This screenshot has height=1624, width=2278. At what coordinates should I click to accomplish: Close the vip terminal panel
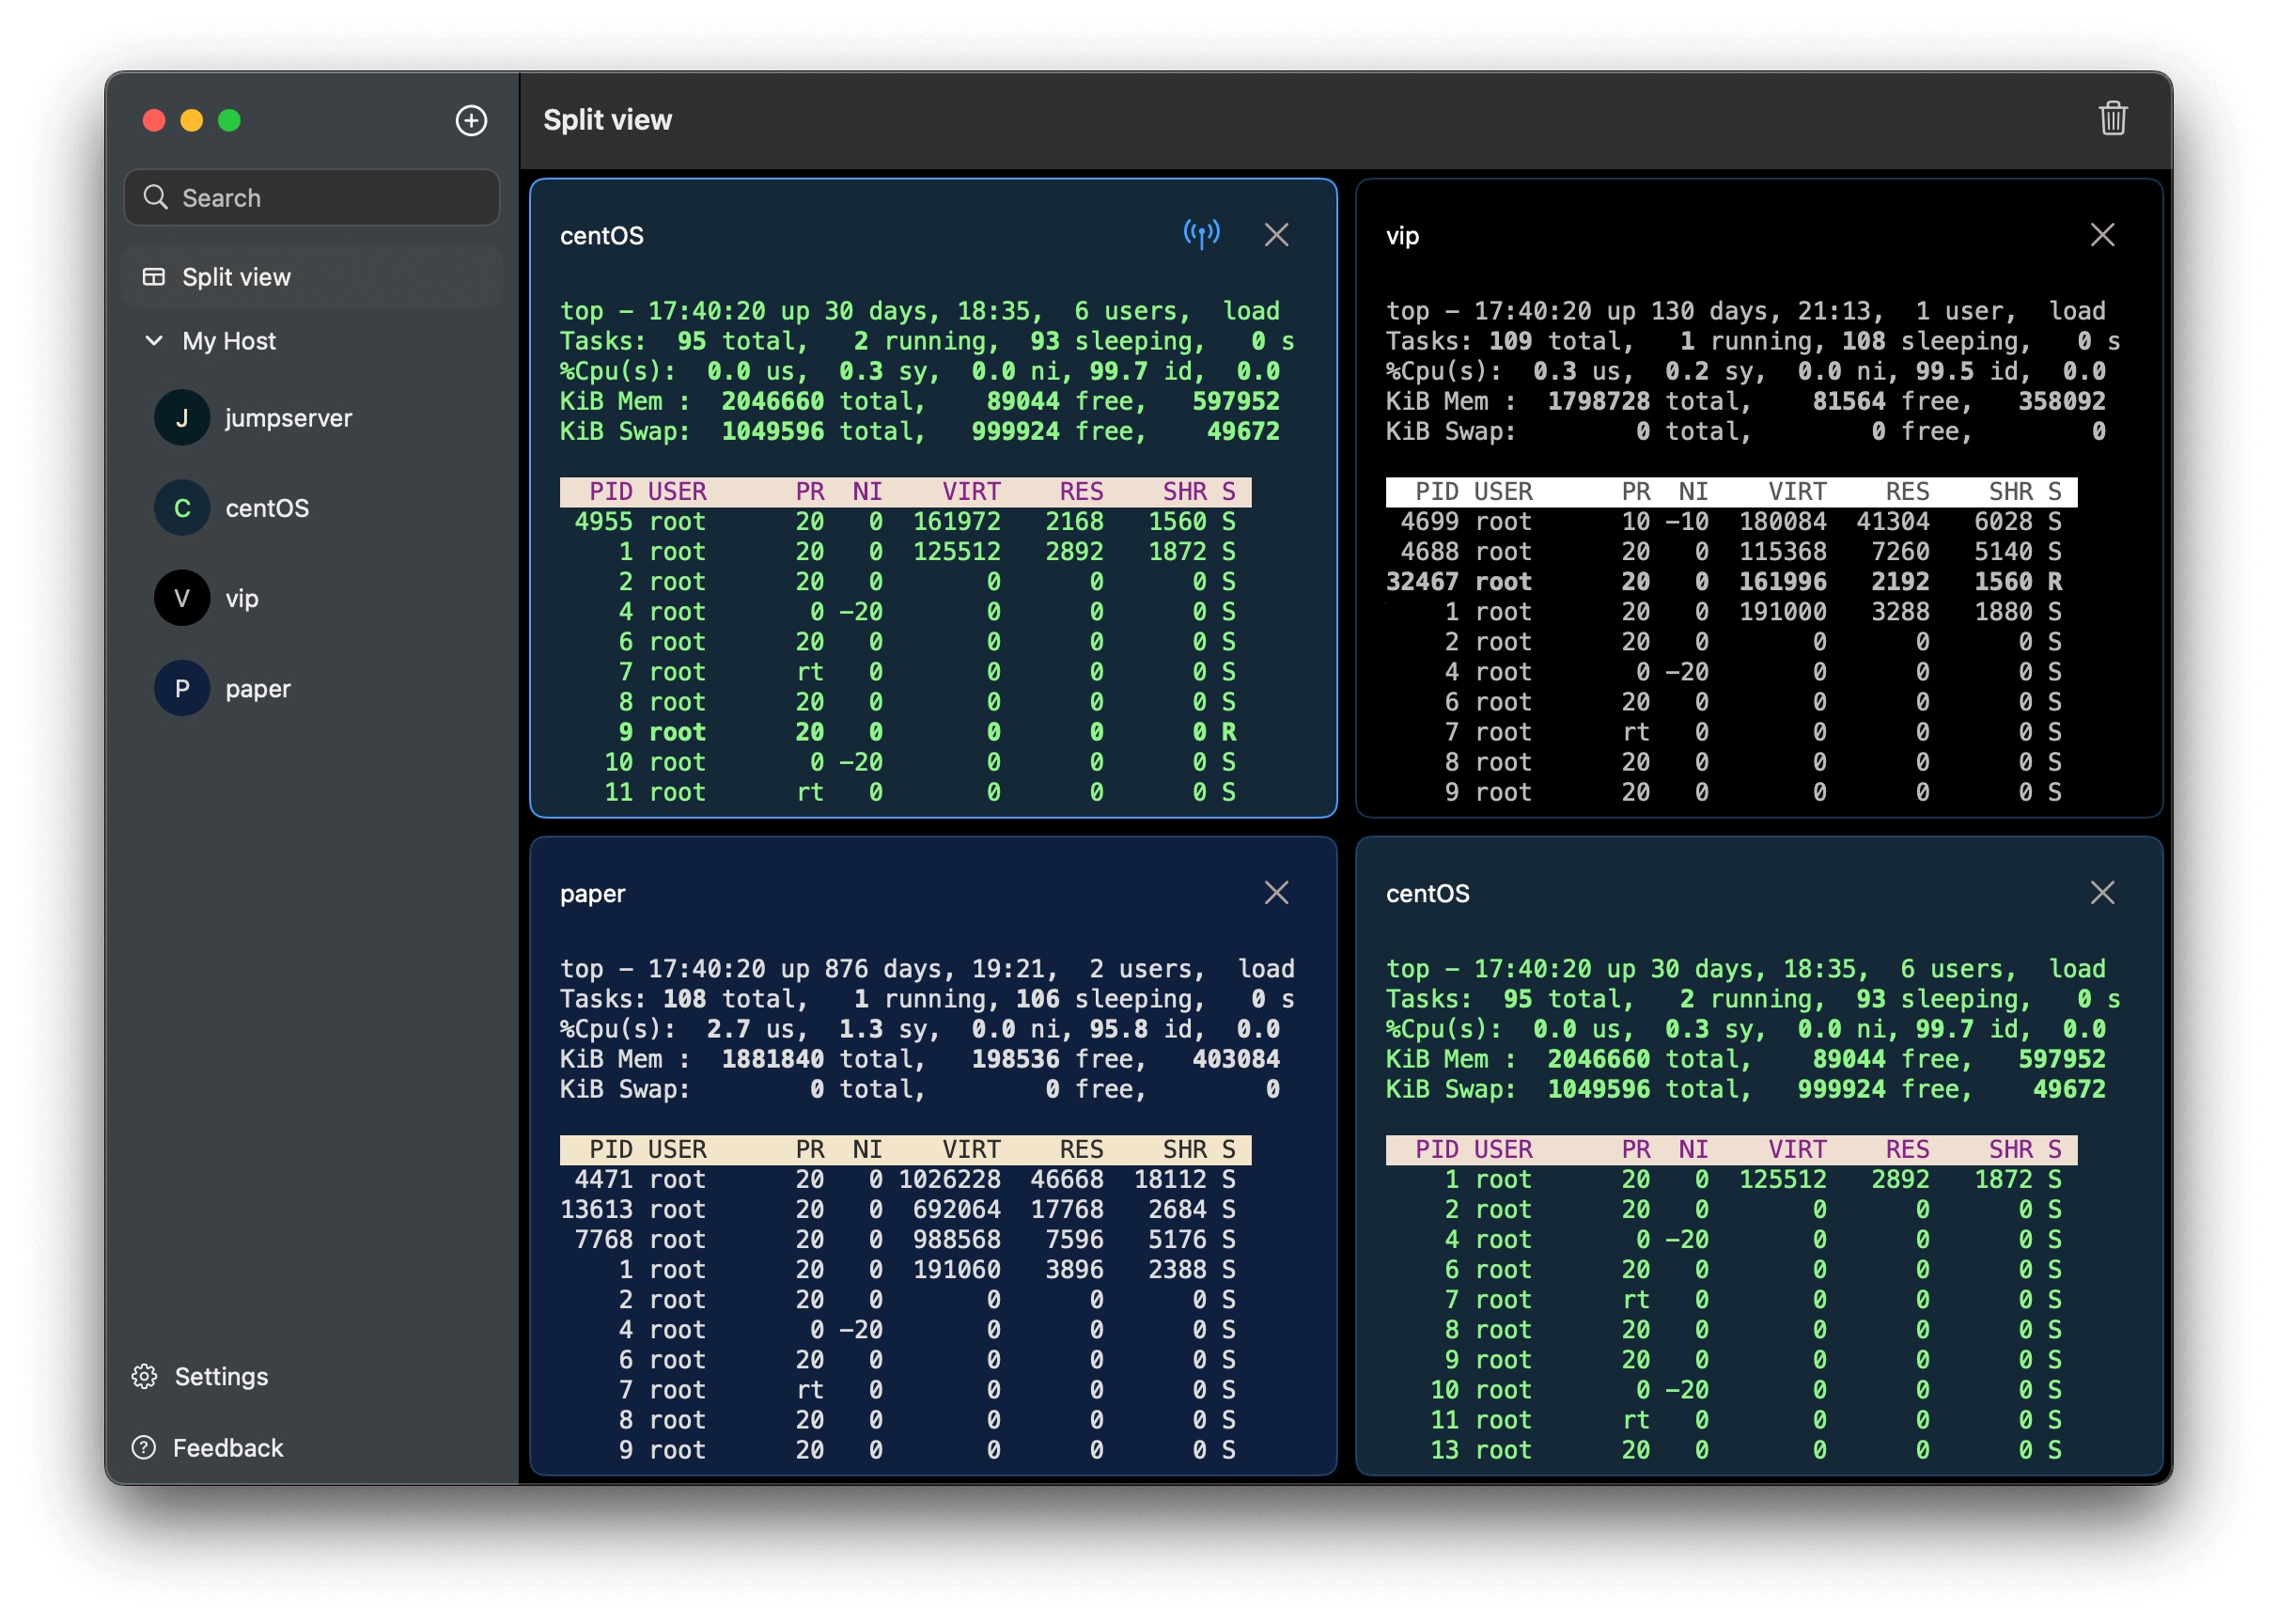coord(2104,232)
